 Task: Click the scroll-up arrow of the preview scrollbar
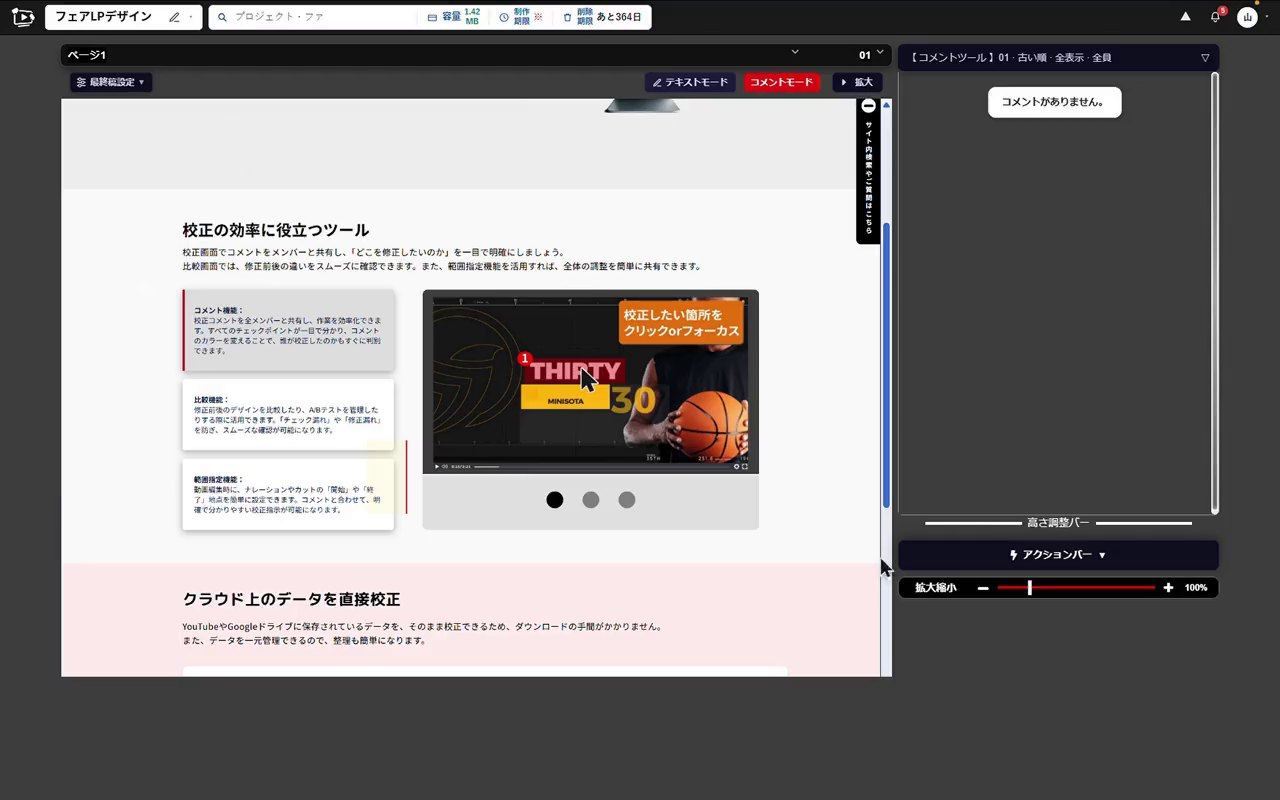pyautogui.click(x=886, y=104)
